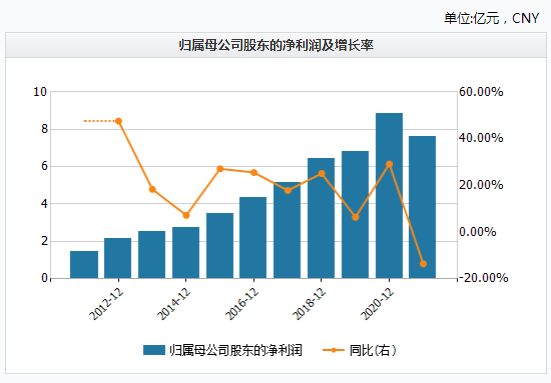Click the 单位:亿元, CNY unit label
This screenshot has width=551, height=383.
(491, 18)
